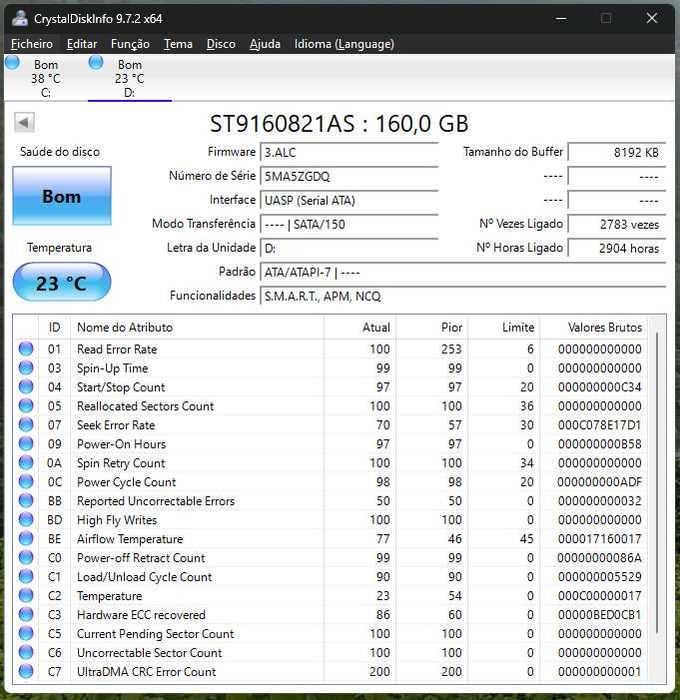Minimize the CrystalDiskInfo window
Image resolution: width=680 pixels, height=700 pixels.
click(x=561, y=18)
